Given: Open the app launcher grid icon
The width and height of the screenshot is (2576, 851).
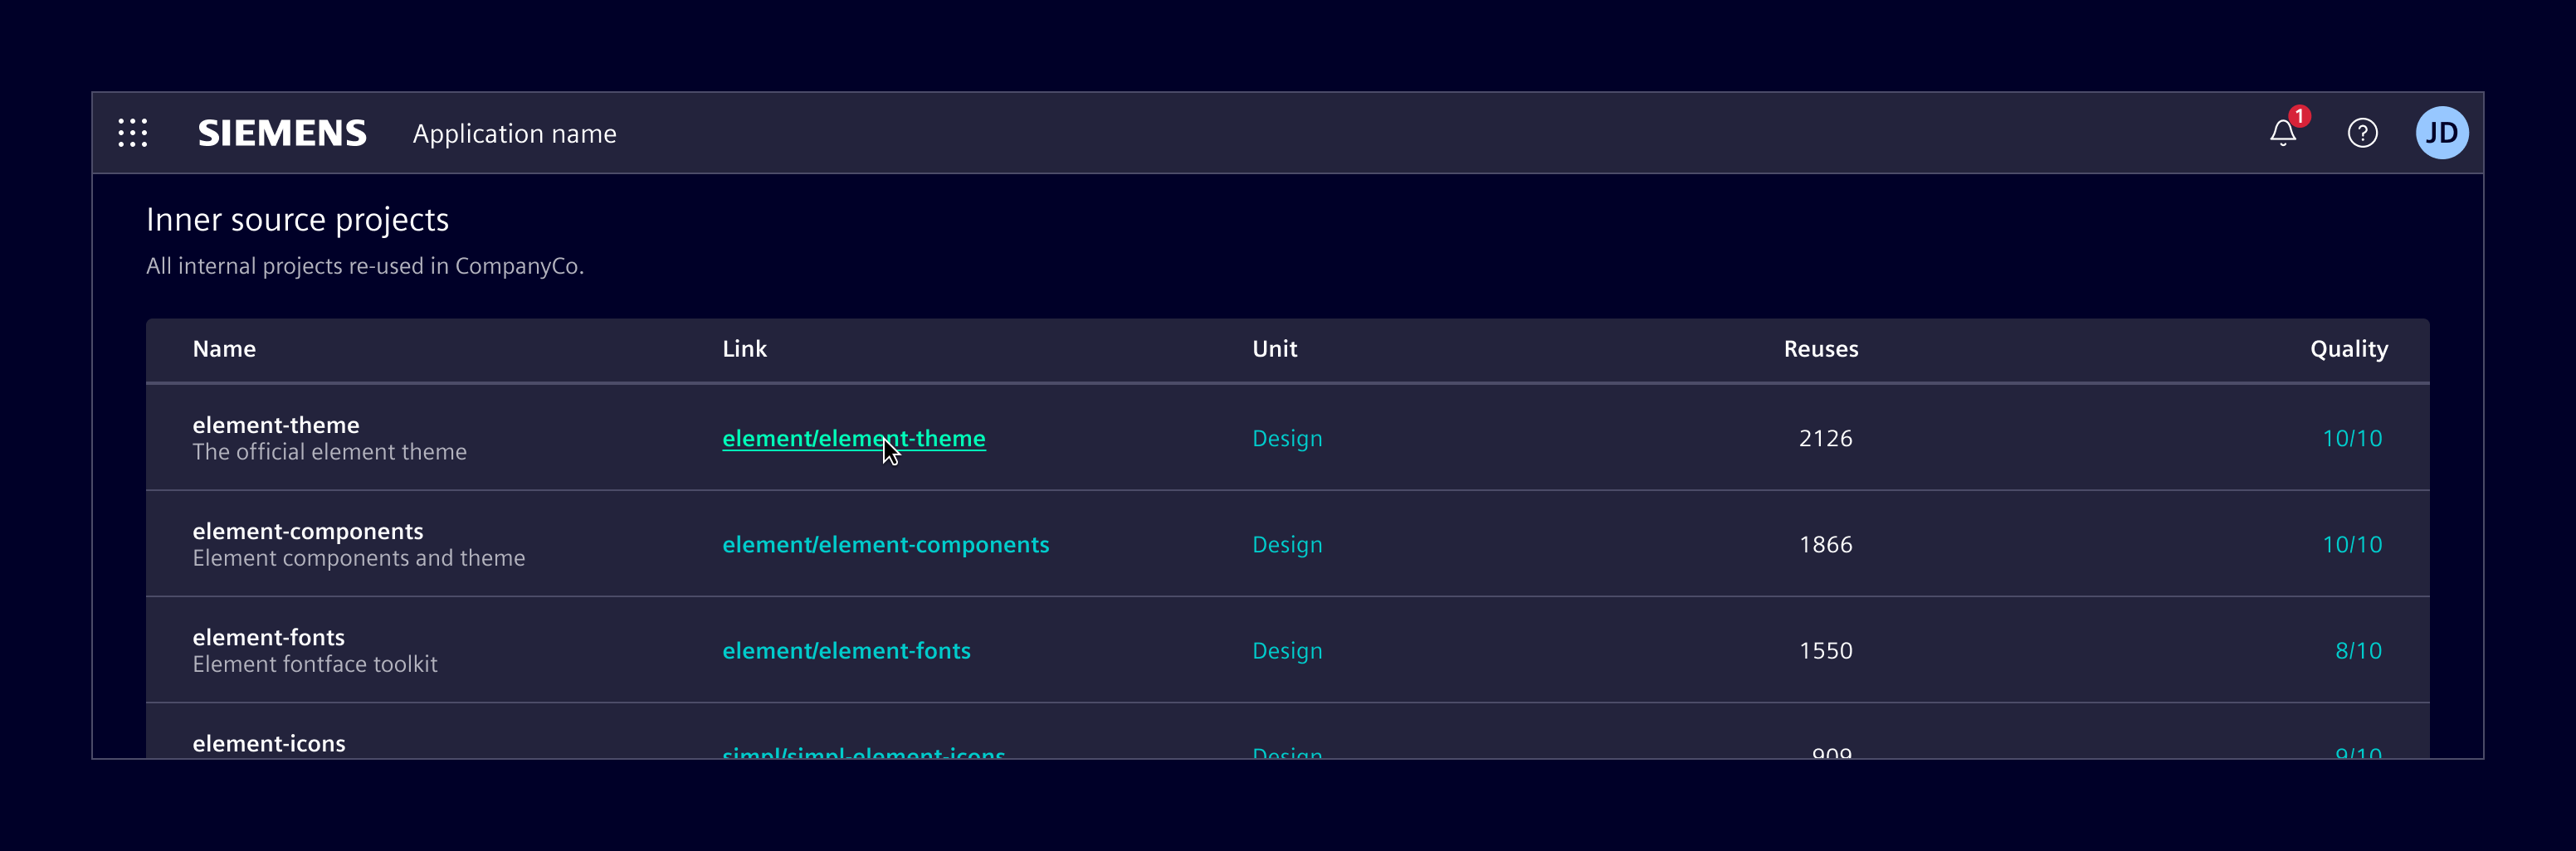Looking at the screenshot, I should [132, 133].
